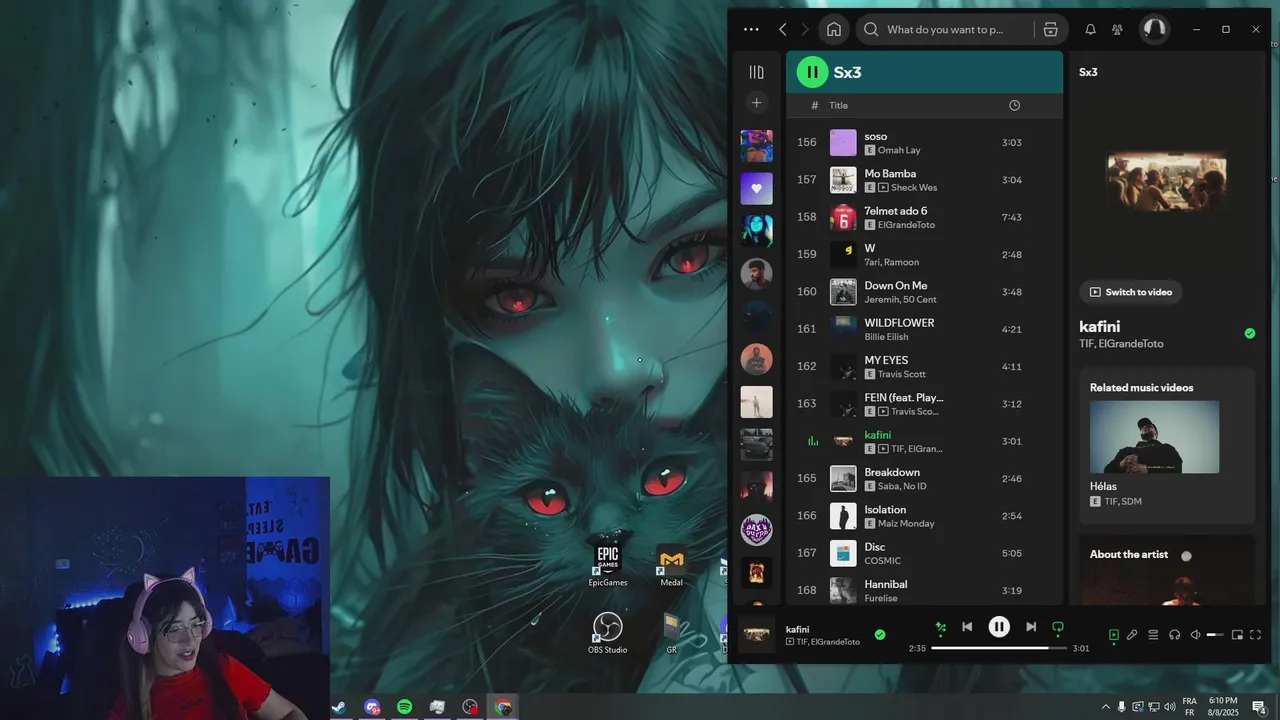Open the kafini title in Now Playing panel
This screenshot has width=1280, height=720.
point(1099,326)
